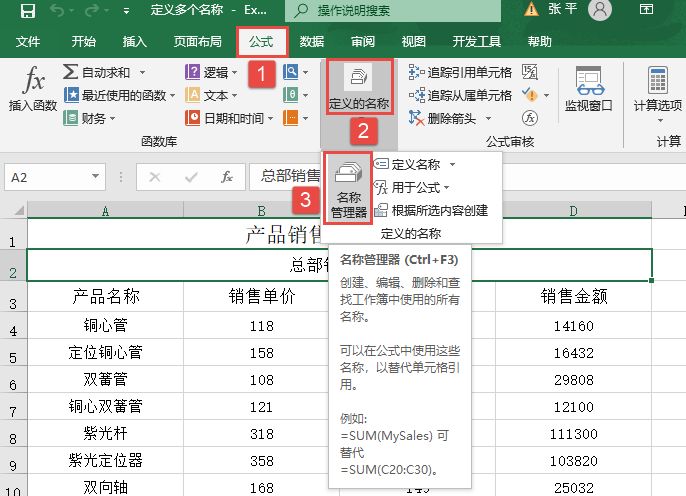
Task: Select cell containing 铜心管
Action: tap(105, 325)
